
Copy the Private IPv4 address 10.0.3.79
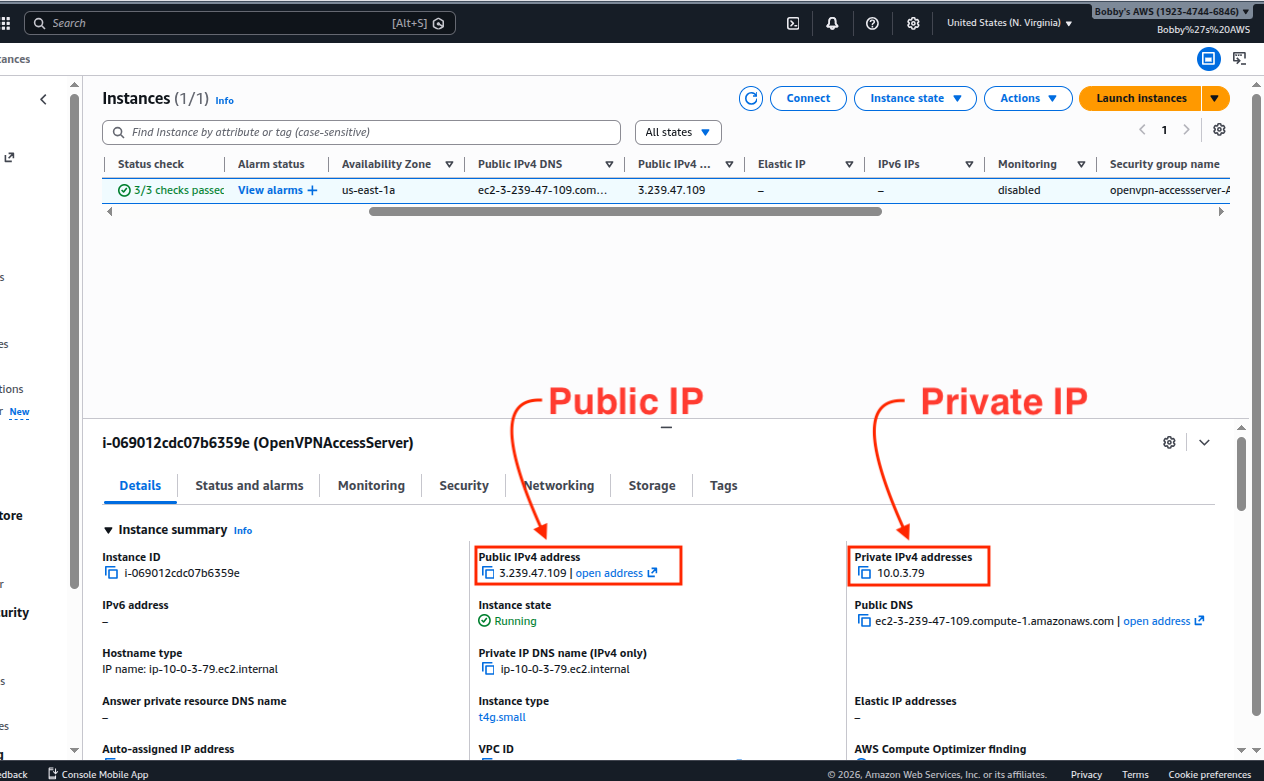[x=864, y=573]
